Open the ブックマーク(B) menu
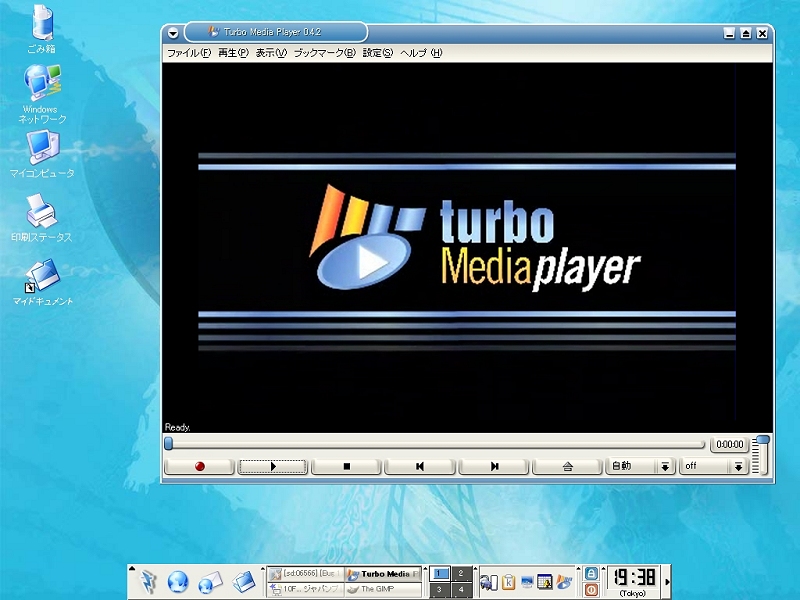Image resolution: width=800 pixels, height=600 pixels. click(324, 53)
